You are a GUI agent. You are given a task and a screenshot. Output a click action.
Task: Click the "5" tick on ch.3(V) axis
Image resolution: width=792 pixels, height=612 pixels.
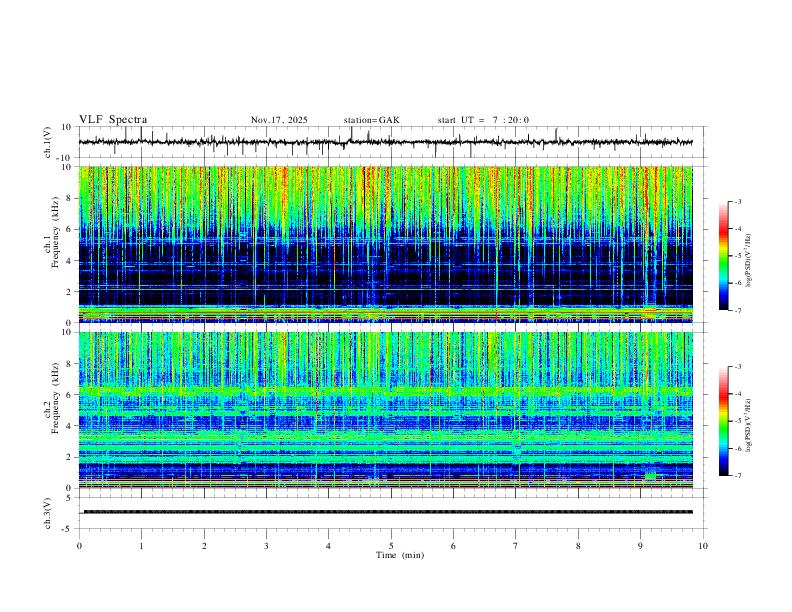(69, 498)
